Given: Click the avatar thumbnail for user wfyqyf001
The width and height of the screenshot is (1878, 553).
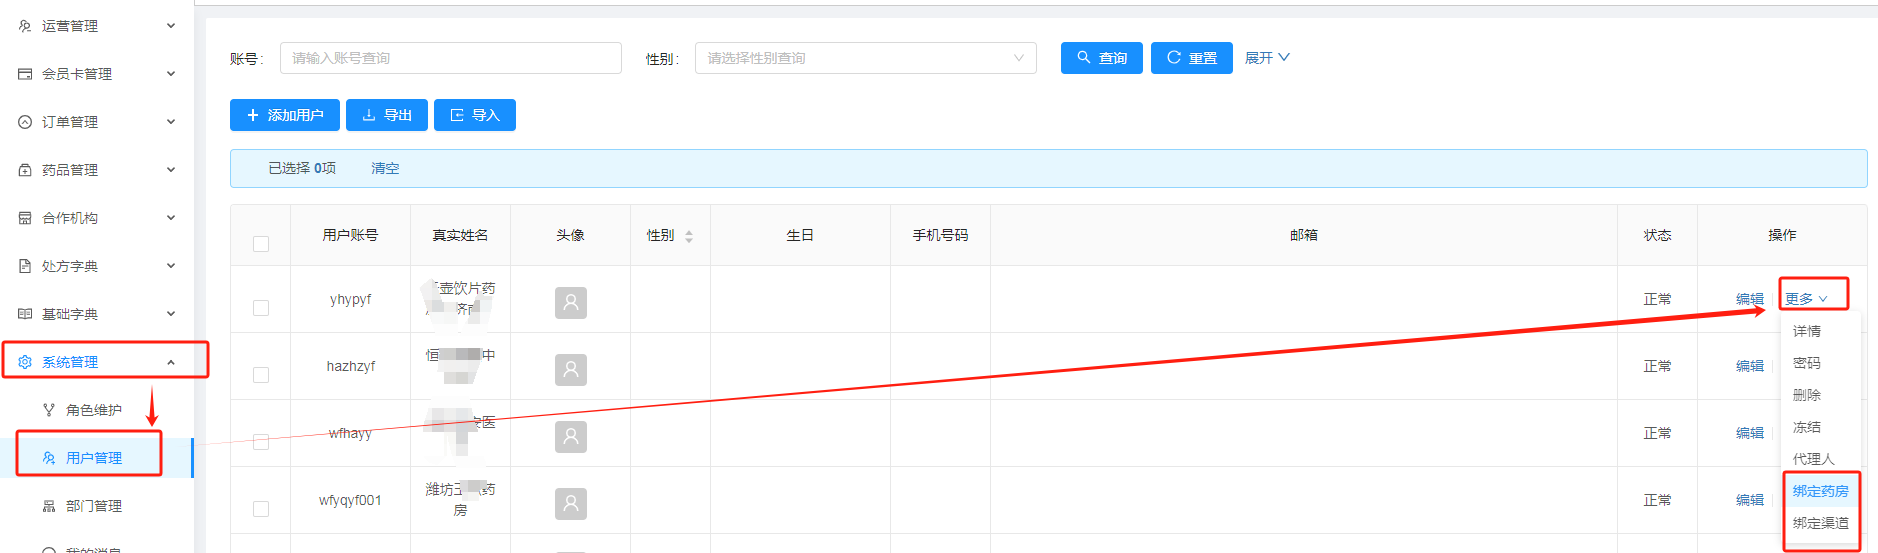Looking at the screenshot, I should pyautogui.click(x=570, y=503).
